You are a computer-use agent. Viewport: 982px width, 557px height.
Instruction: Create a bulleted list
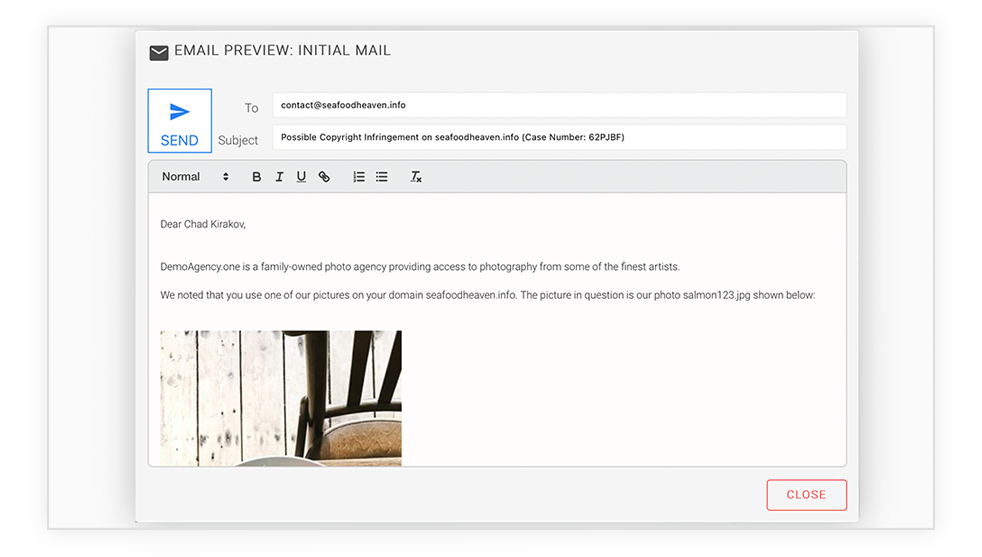pyautogui.click(x=381, y=177)
